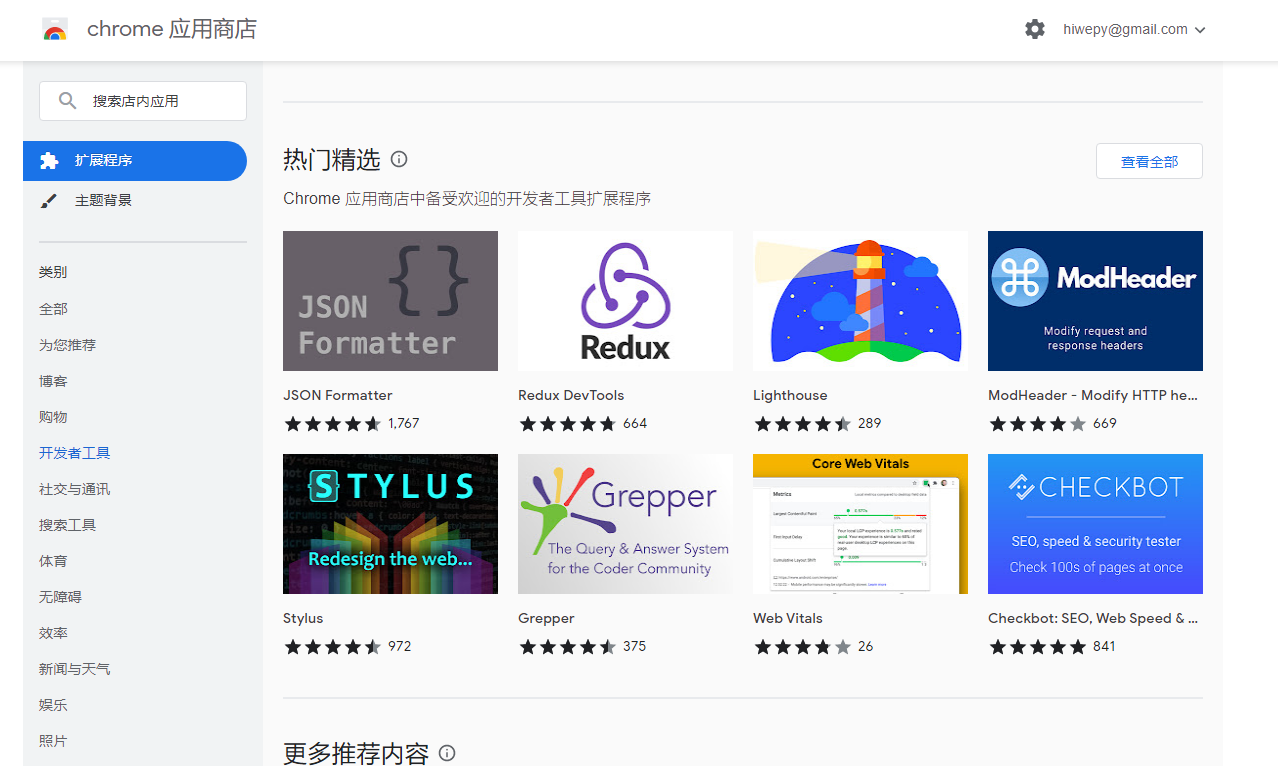Click the Chrome Web Store rainbow logo
Image resolution: width=1278 pixels, height=766 pixels.
[55, 29]
